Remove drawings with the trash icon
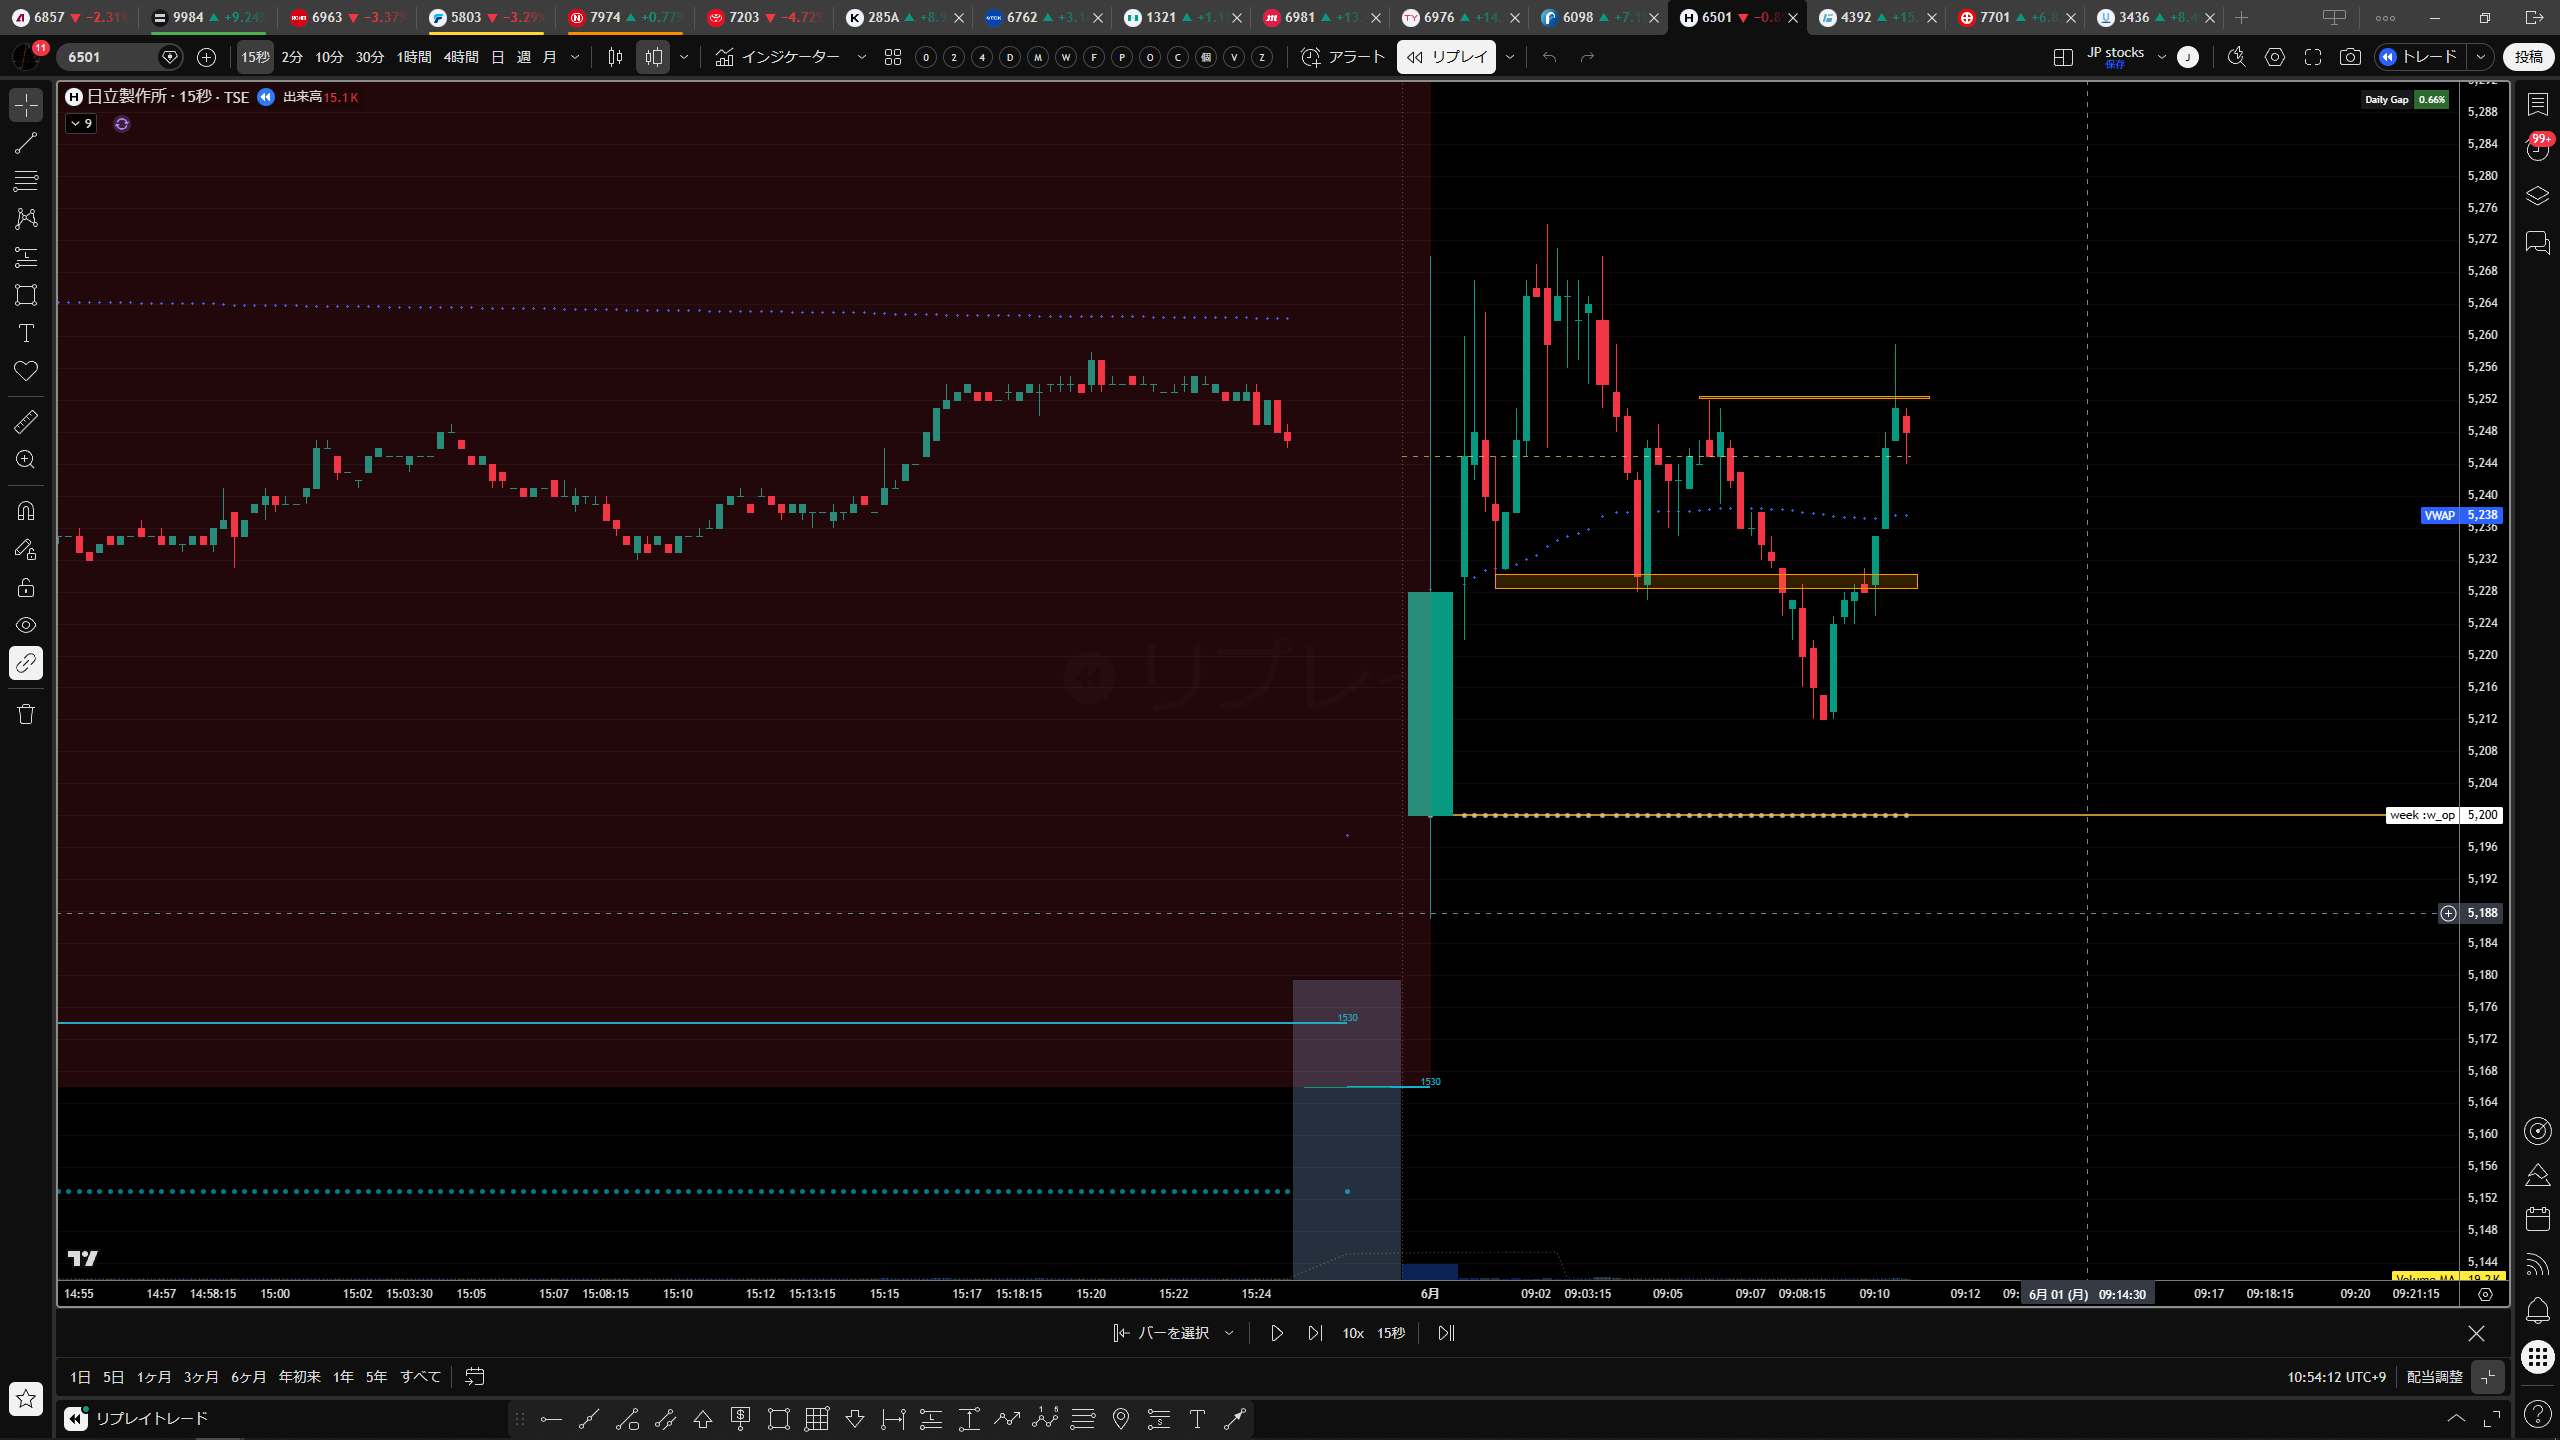 pos(26,714)
